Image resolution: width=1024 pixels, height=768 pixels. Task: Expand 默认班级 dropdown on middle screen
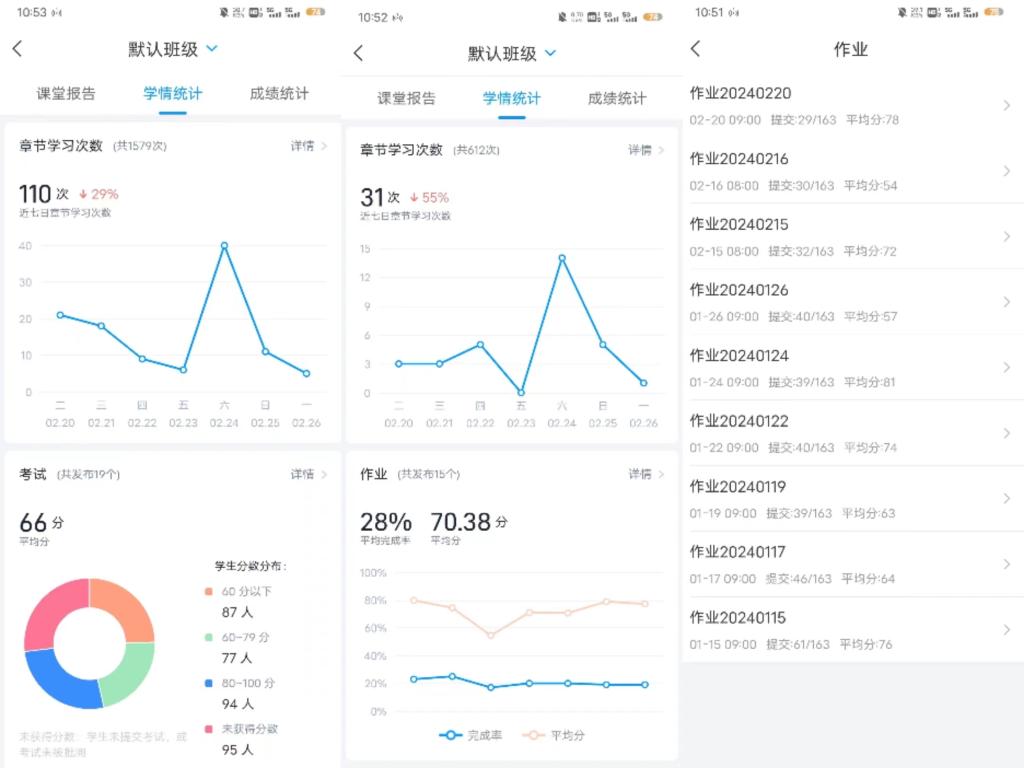(x=550, y=53)
